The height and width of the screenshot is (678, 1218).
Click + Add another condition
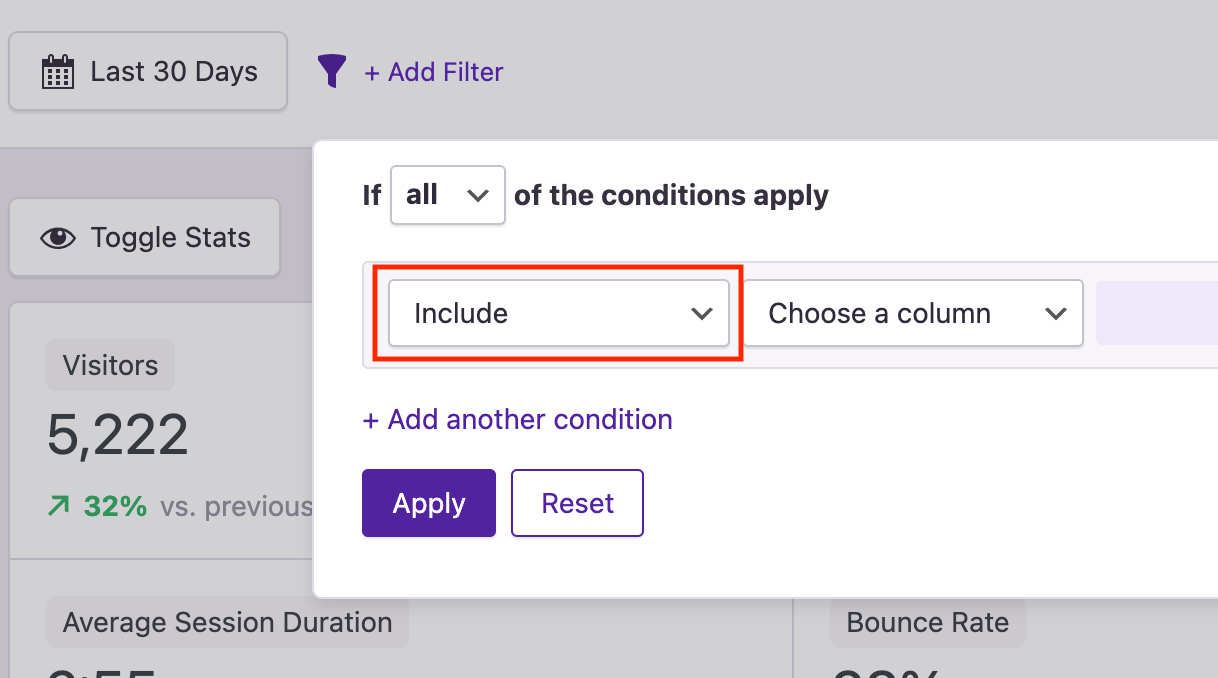tap(516, 419)
